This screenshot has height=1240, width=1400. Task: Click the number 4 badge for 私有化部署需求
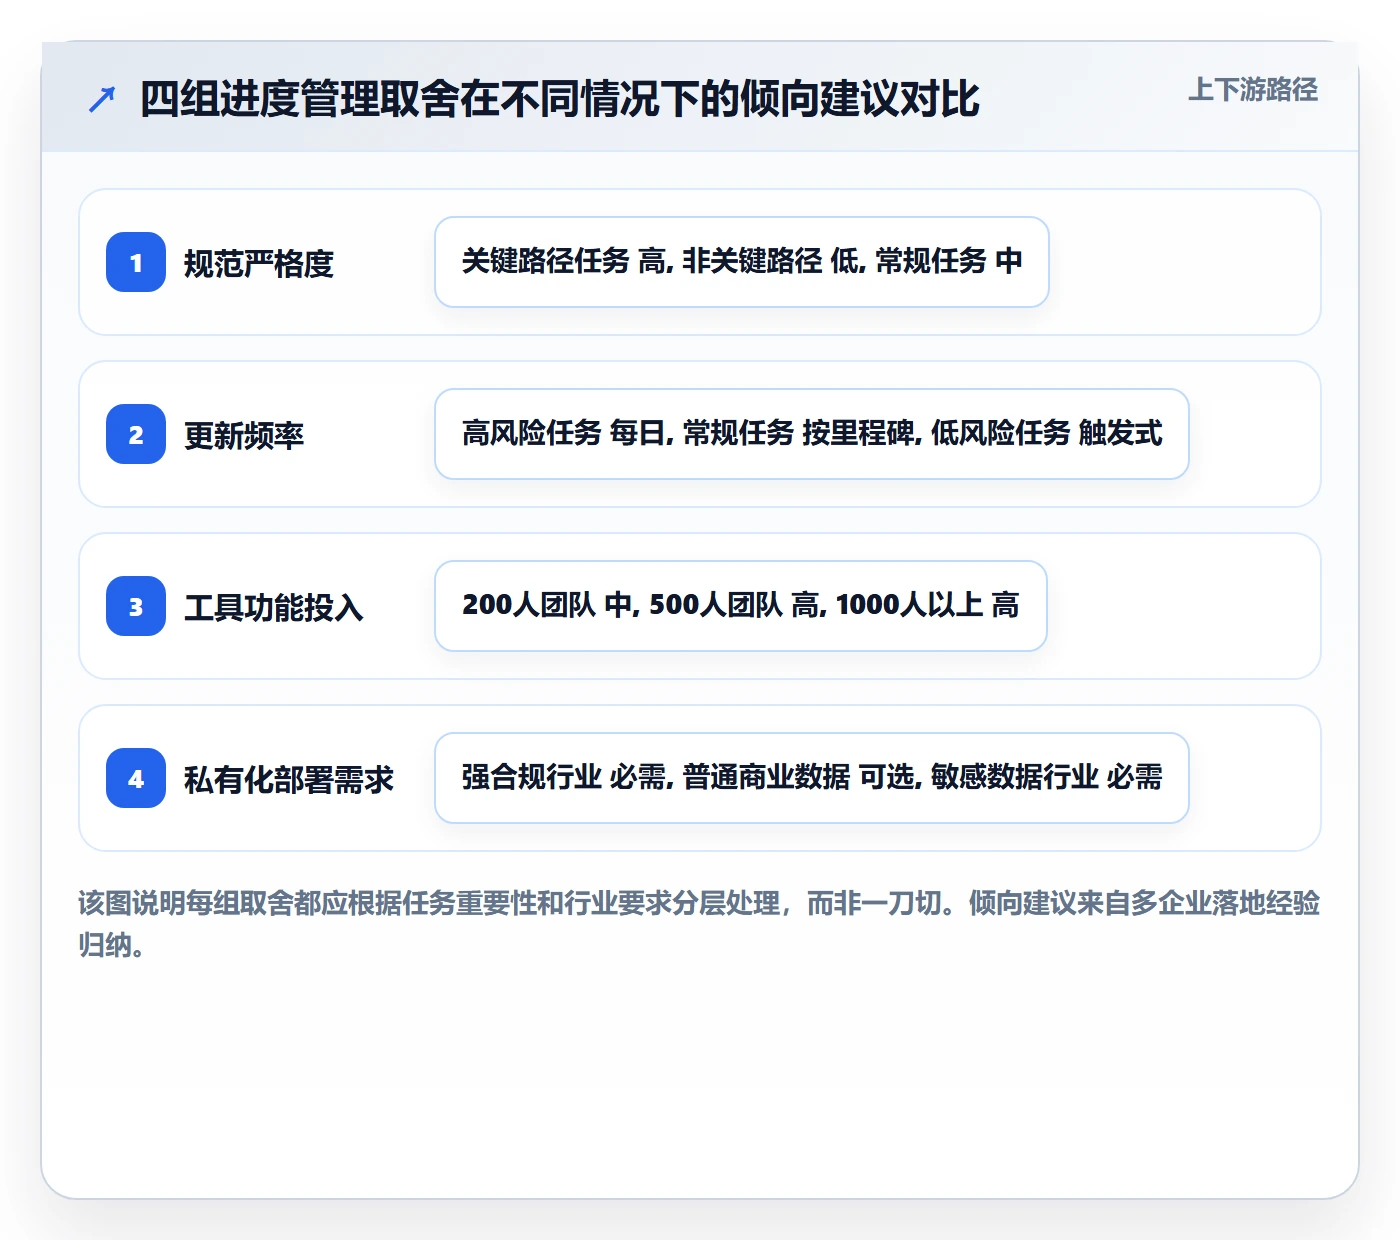coord(136,778)
